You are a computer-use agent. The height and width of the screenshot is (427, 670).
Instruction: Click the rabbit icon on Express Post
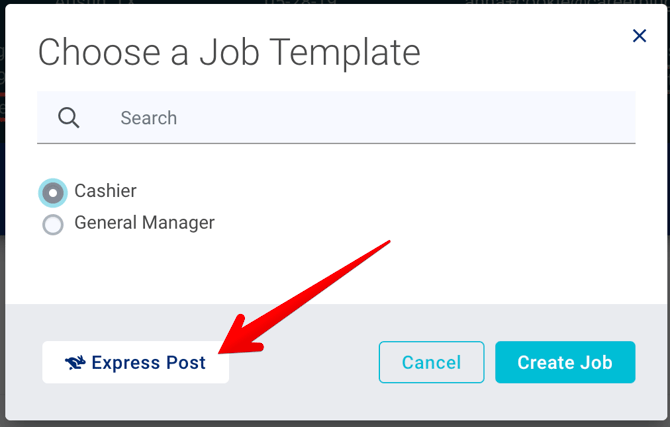75,363
